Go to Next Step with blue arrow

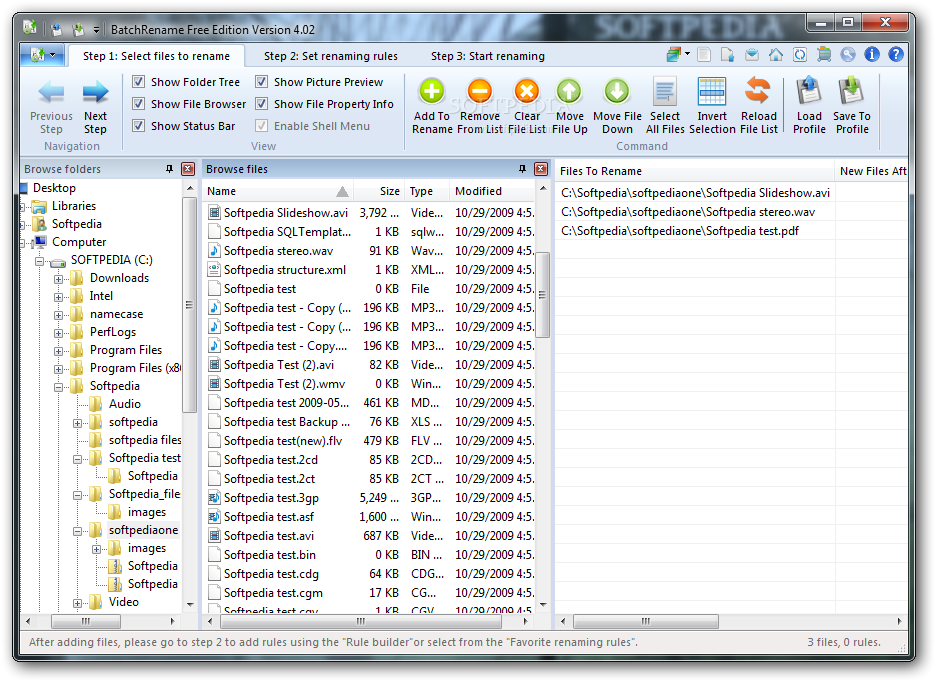(x=95, y=93)
